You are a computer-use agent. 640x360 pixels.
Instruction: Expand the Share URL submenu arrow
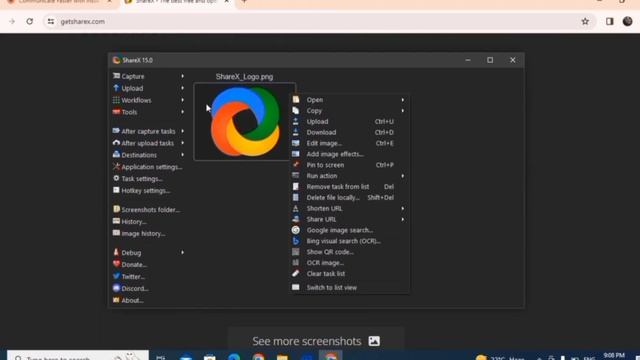(x=402, y=219)
